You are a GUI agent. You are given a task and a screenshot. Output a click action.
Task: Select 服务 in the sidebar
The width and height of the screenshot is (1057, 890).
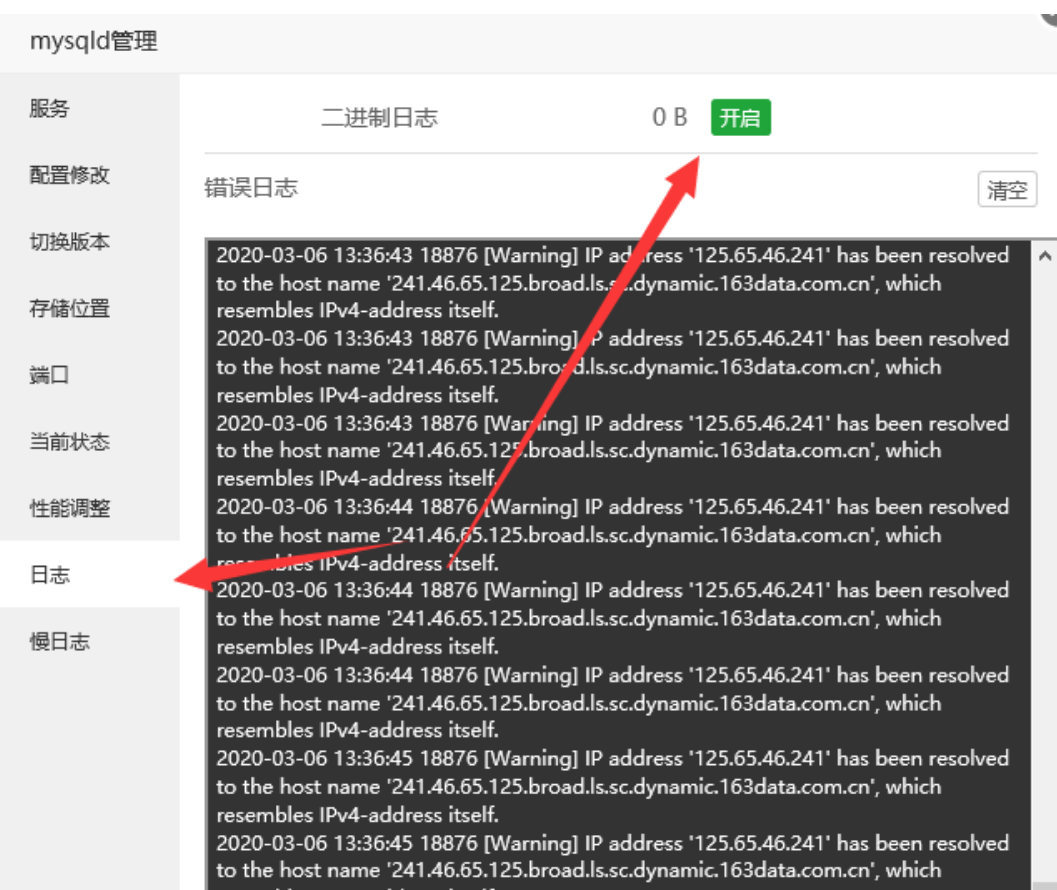tap(45, 110)
